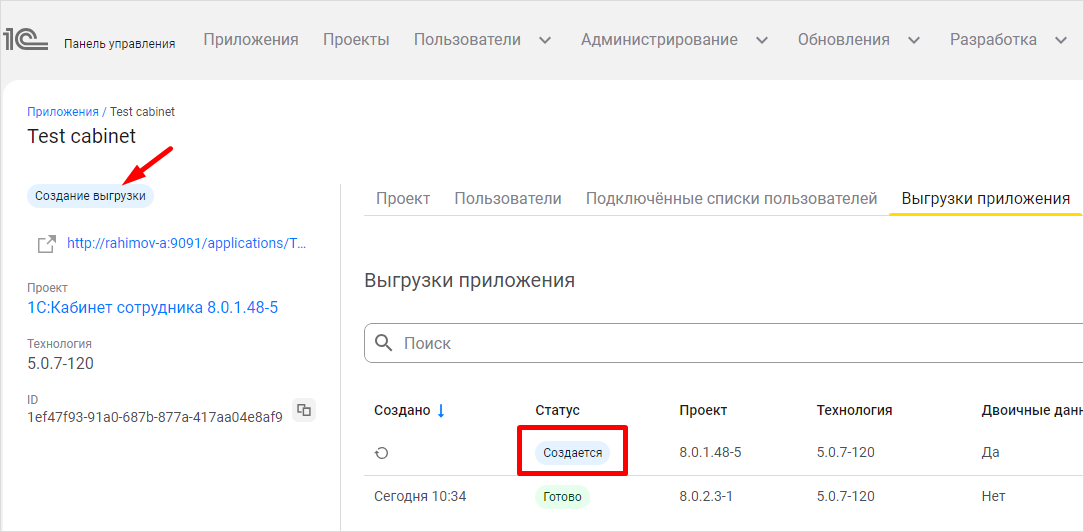Image resolution: width=1084 pixels, height=532 pixels.
Task: Click the Проект column header
Action: (x=703, y=410)
